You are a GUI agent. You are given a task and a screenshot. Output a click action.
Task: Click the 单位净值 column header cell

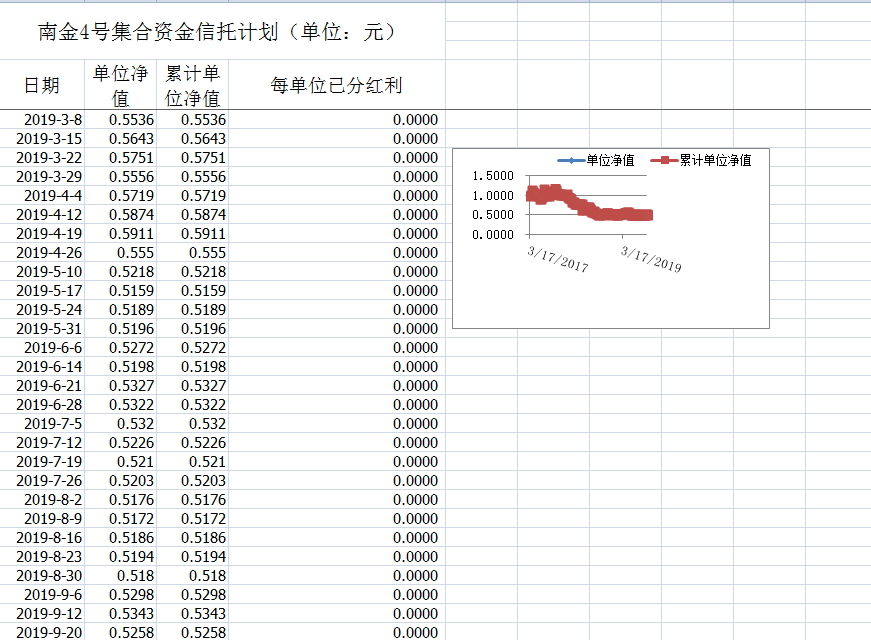[120, 85]
